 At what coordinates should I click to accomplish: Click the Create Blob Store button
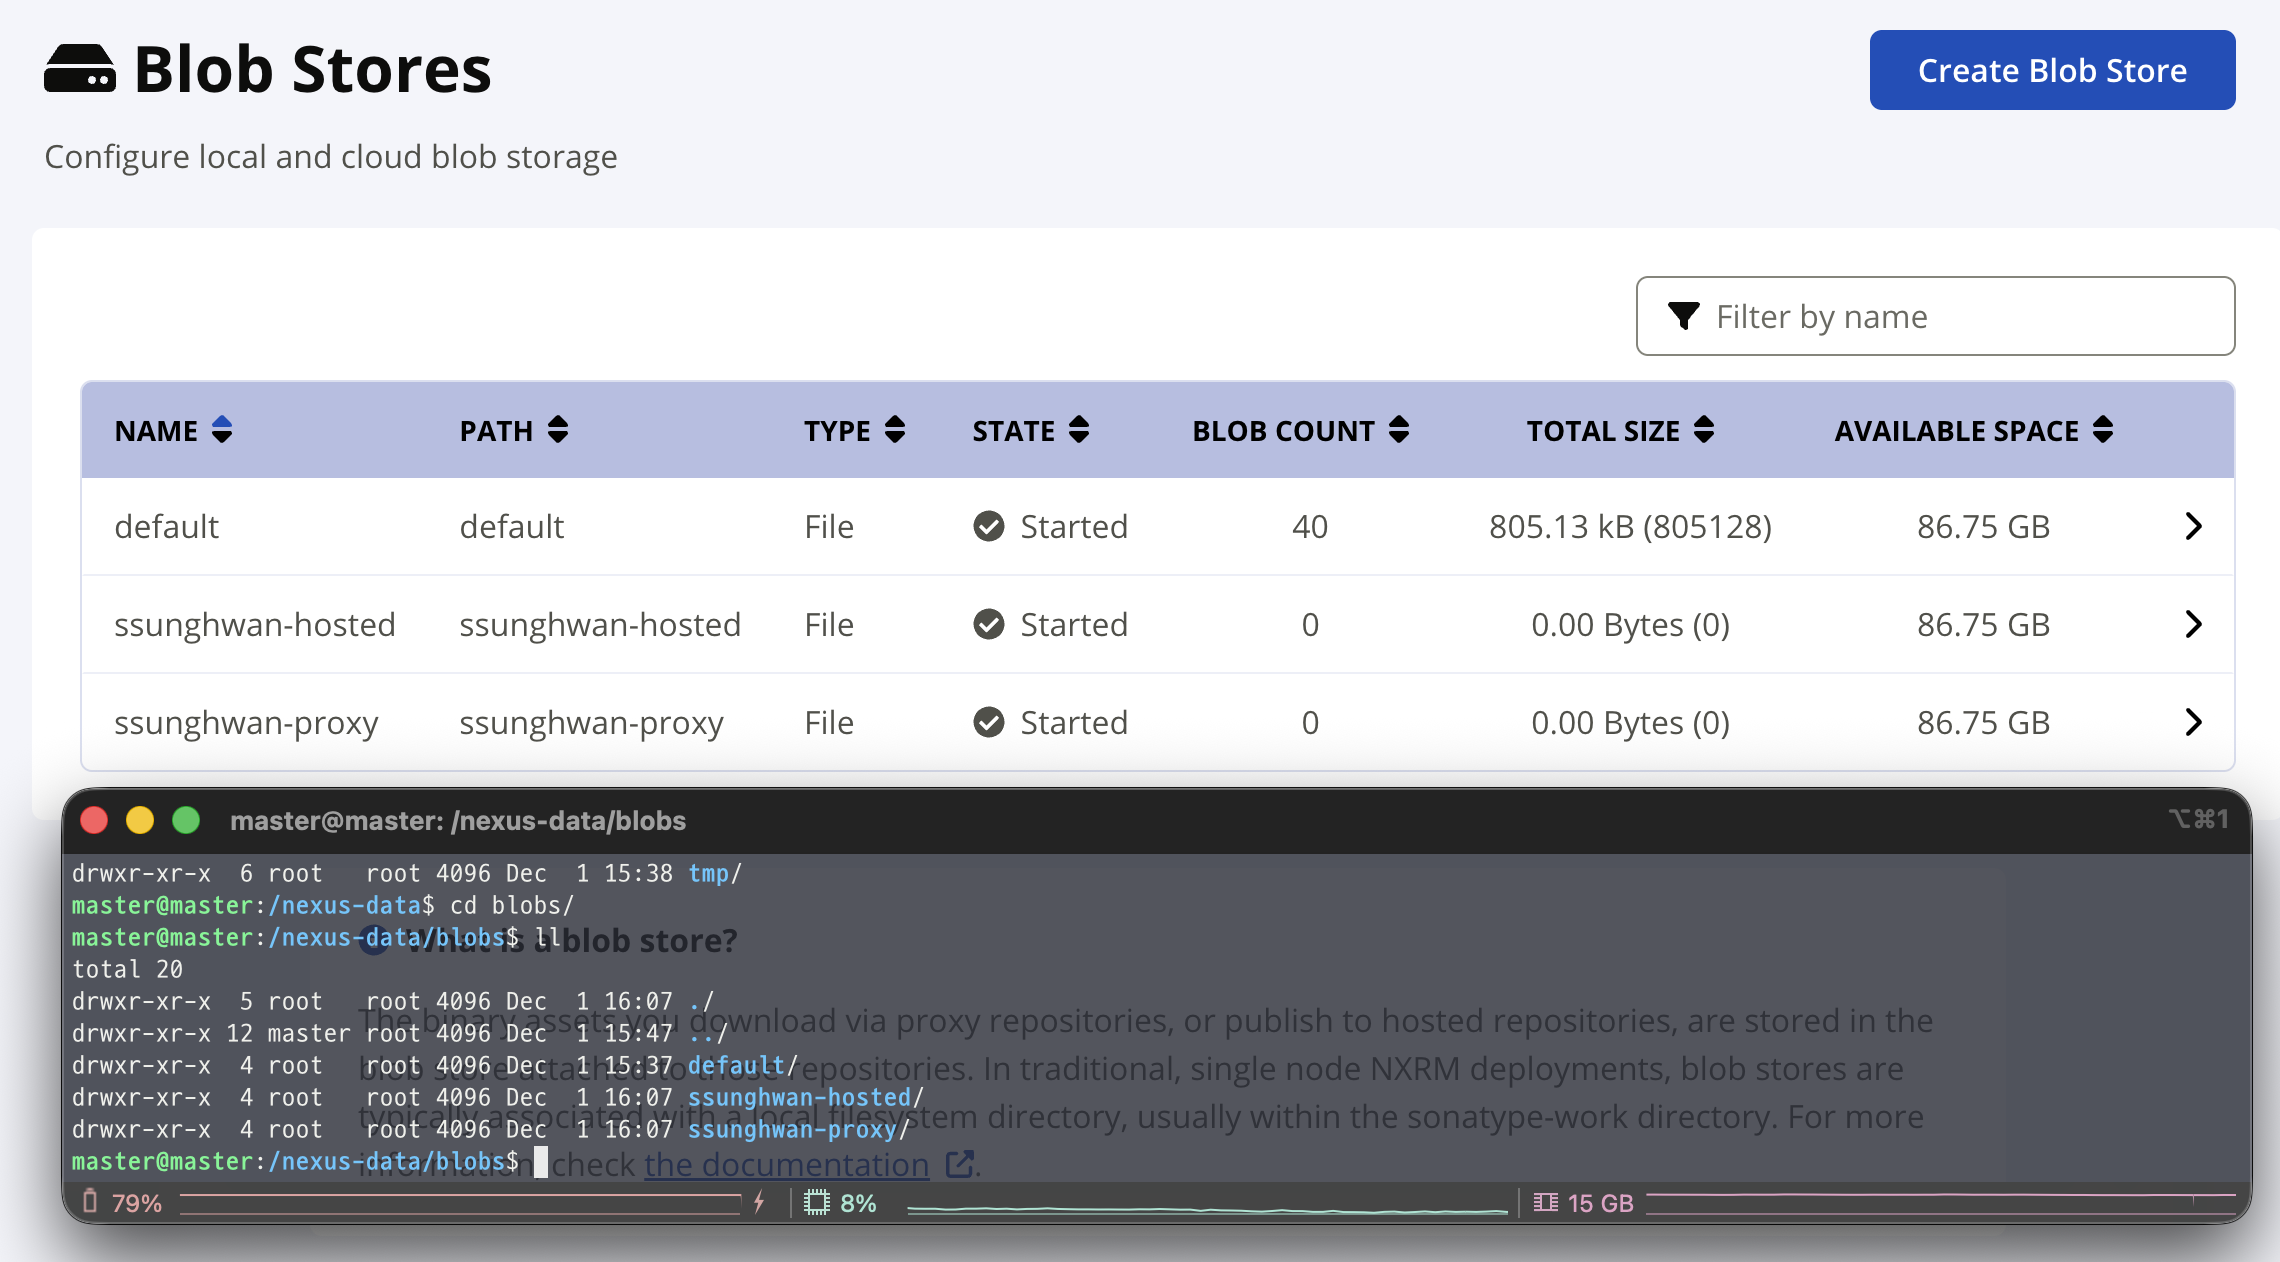point(2052,70)
